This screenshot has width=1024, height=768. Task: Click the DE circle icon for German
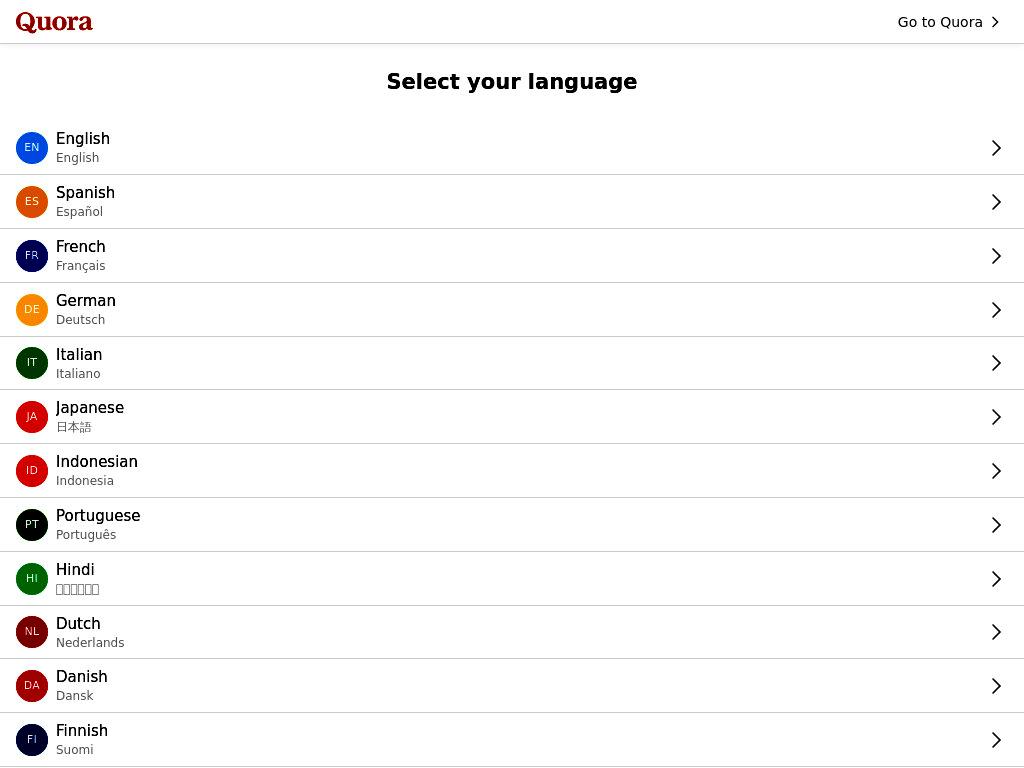(31, 310)
